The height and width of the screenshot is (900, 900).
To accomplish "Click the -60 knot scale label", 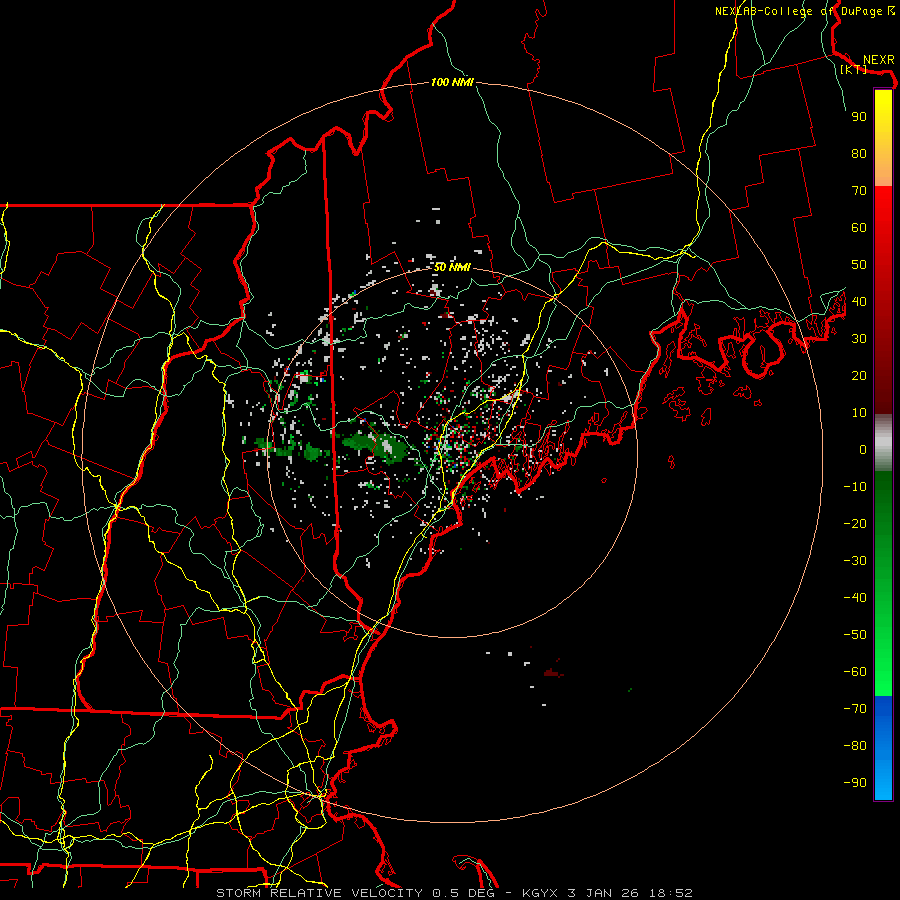I will click(x=855, y=672).
